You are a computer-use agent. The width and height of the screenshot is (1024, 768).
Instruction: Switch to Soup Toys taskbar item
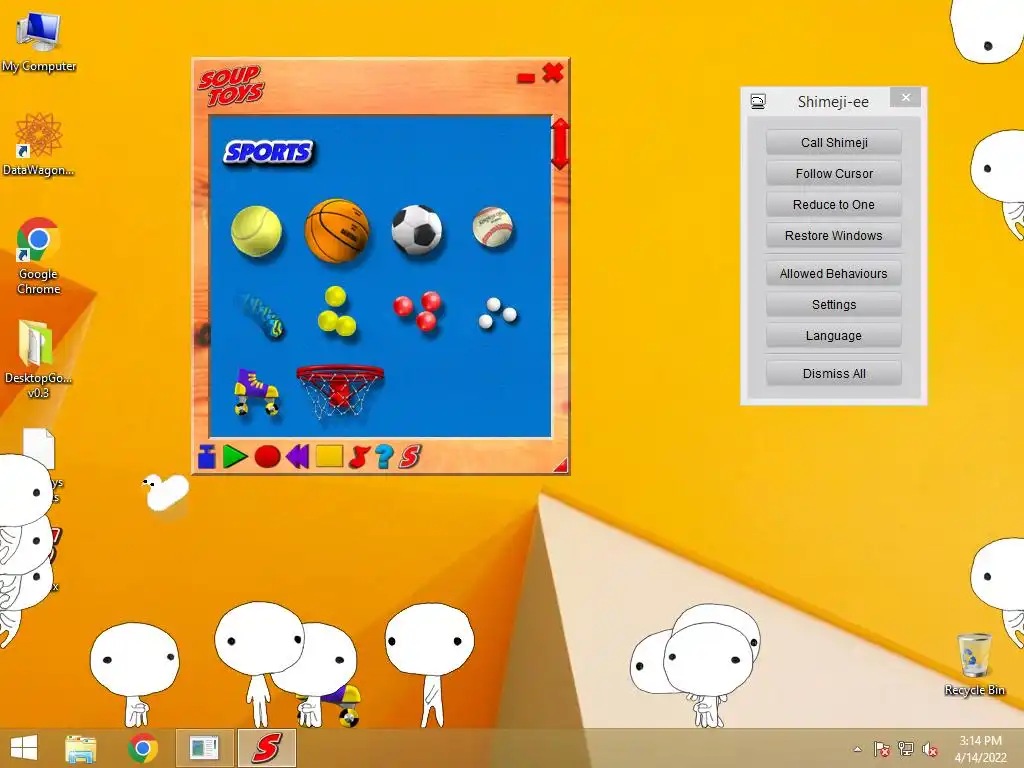tap(267, 748)
